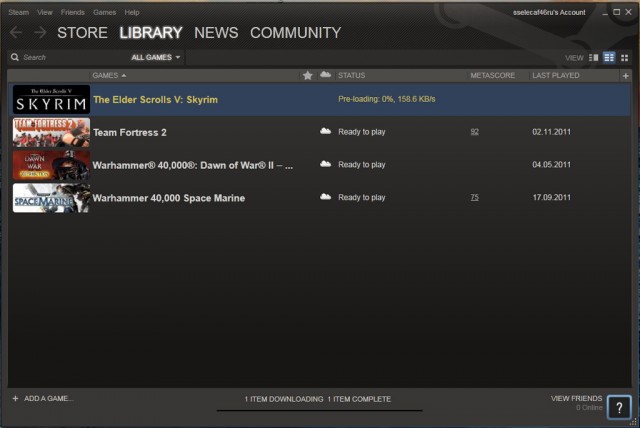This screenshot has width=640, height=428.
Task: Go back with the left arrow
Action: click(x=16, y=32)
